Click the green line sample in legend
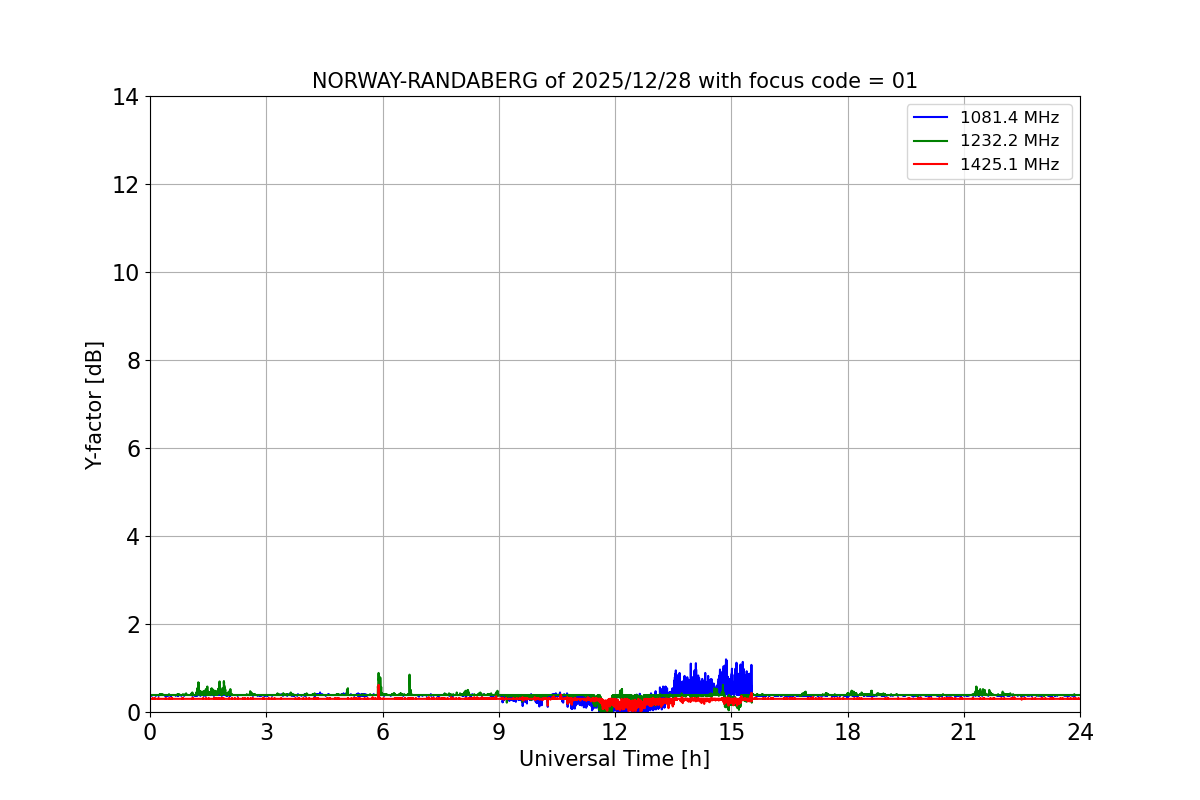 [930, 141]
